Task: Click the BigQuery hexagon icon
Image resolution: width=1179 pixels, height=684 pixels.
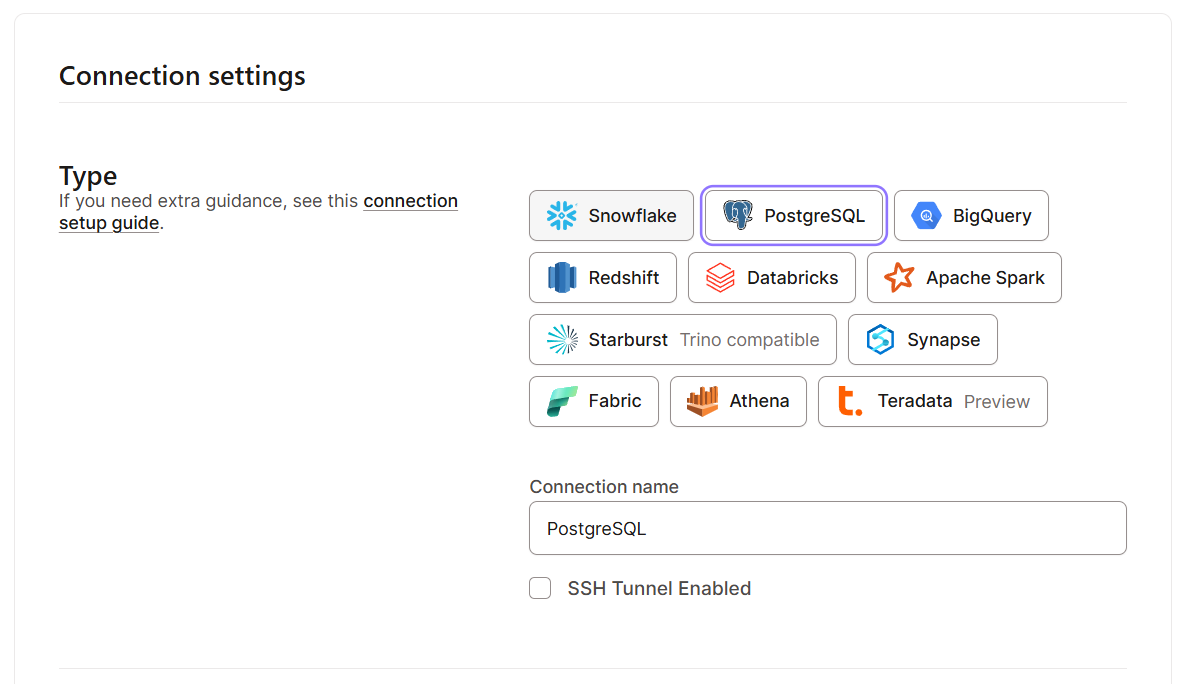Action: [926, 216]
